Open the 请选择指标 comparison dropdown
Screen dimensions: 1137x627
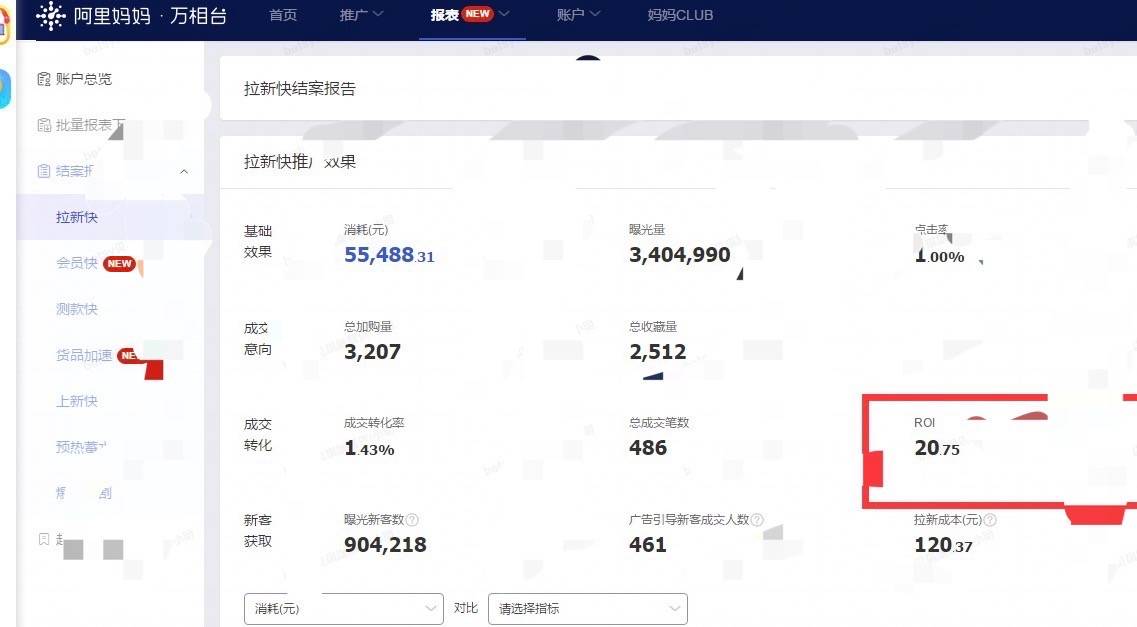click(587, 608)
